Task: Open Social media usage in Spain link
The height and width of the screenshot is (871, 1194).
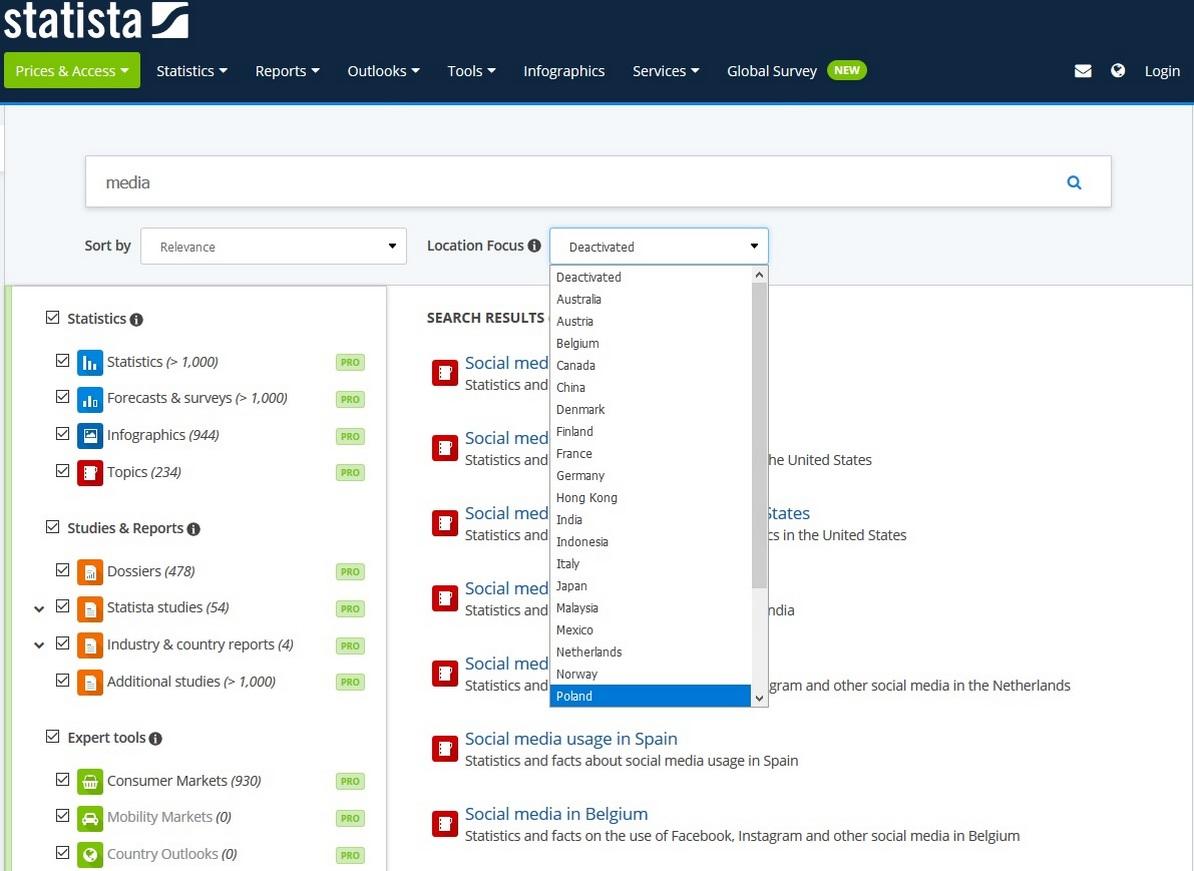Action: tap(571, 739)
